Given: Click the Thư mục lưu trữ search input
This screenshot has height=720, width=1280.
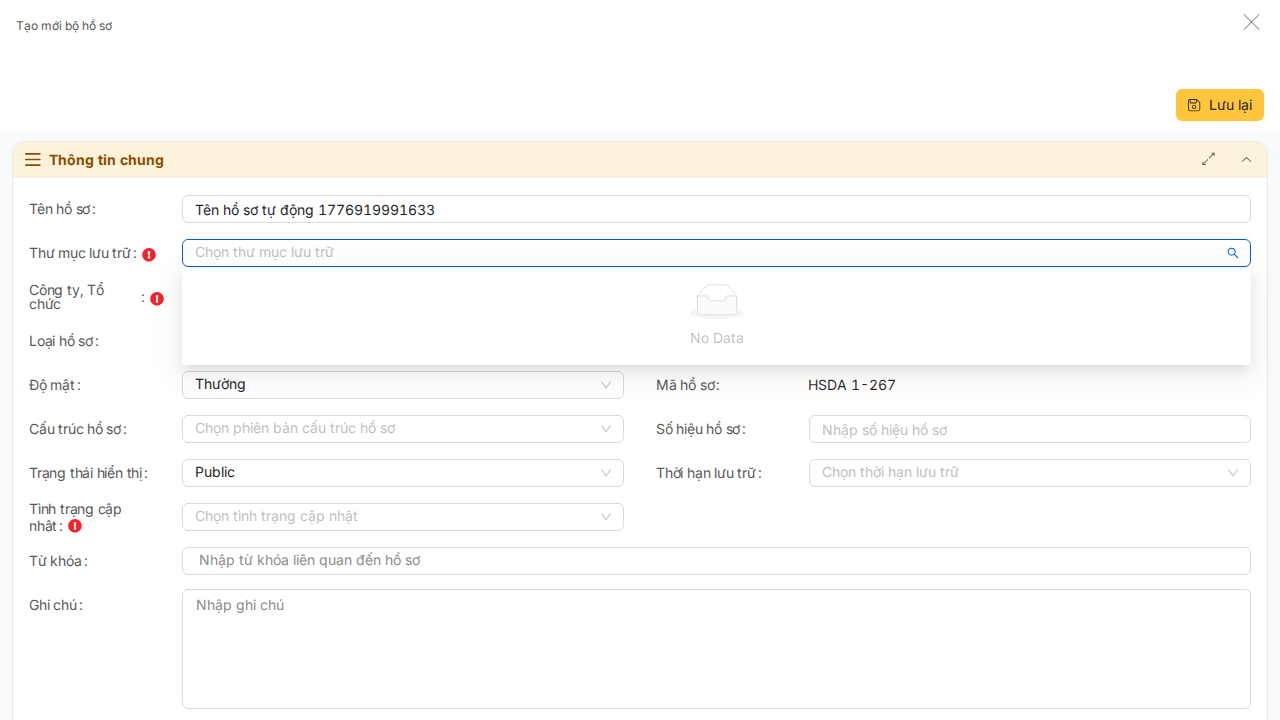Looking at the screenshot, I should tap(700, 253).
